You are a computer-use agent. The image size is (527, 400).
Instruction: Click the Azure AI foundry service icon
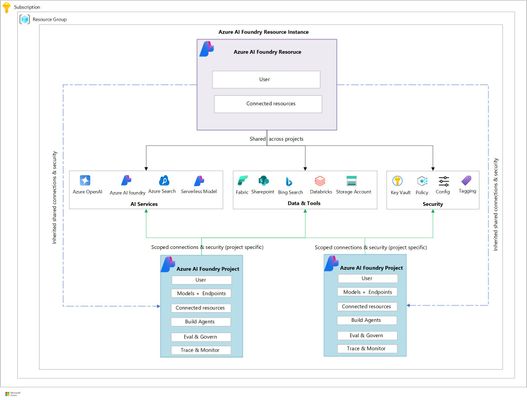coord(126,181)
